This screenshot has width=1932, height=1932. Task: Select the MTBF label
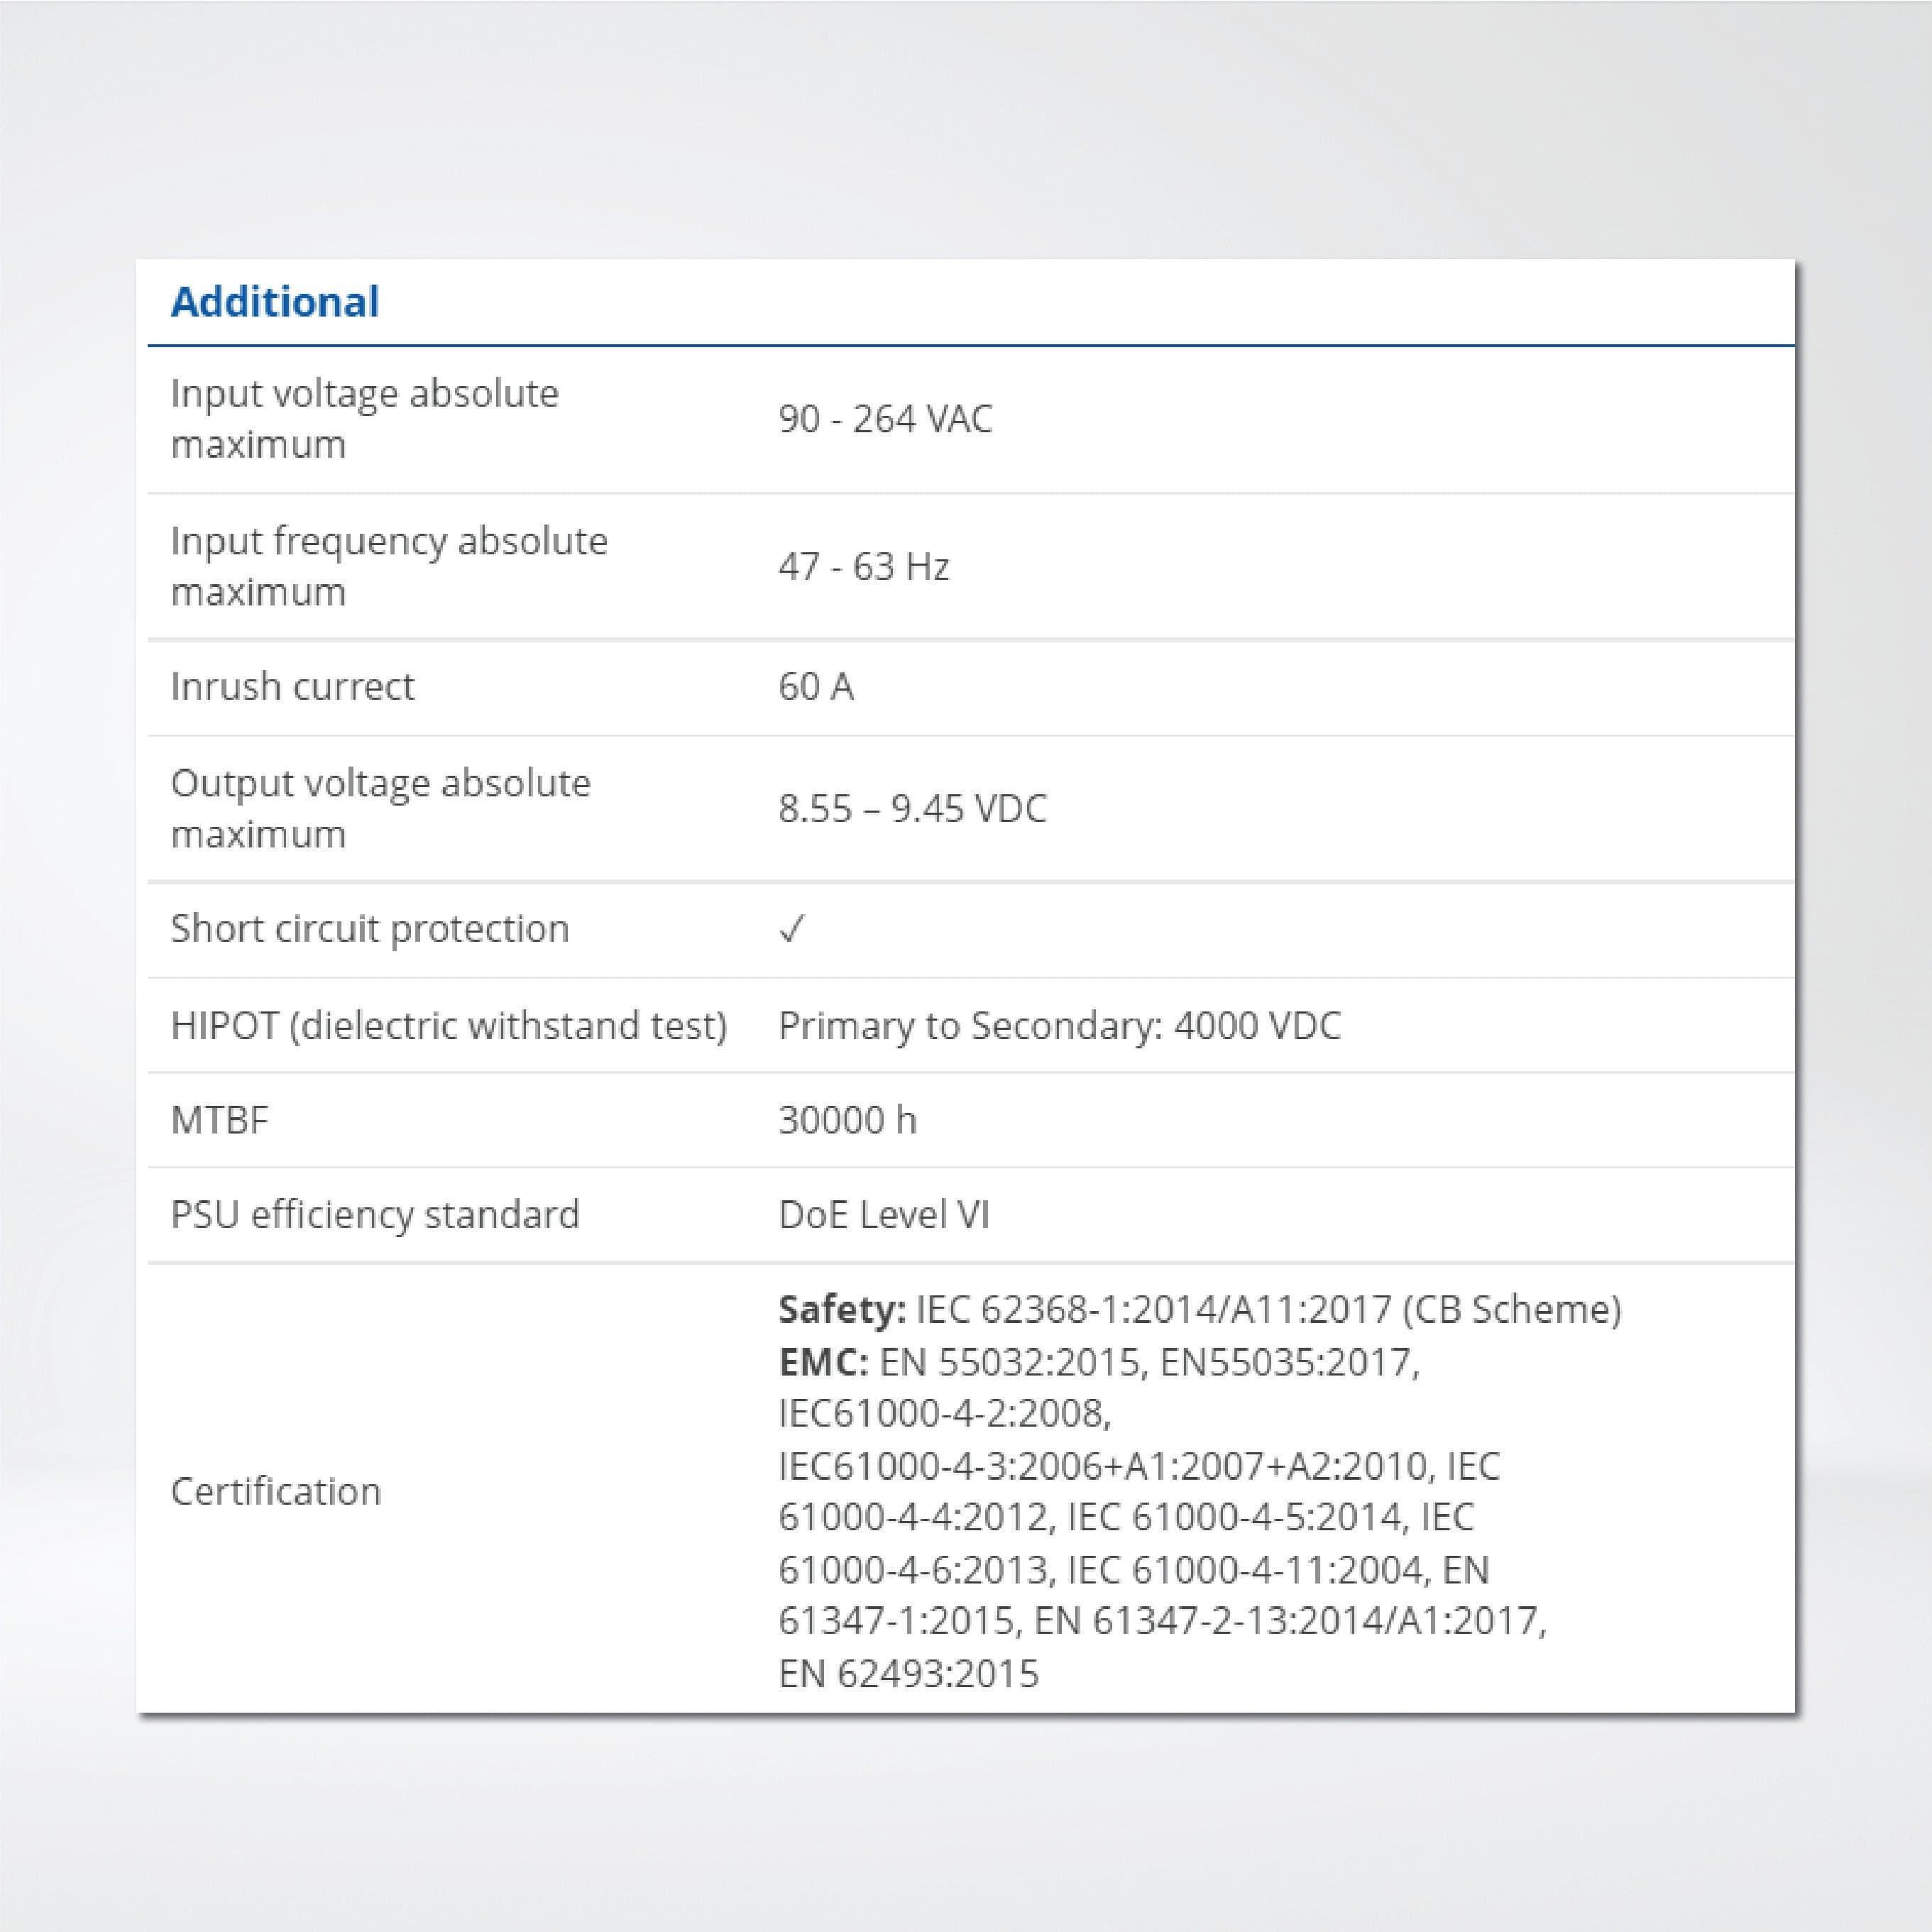point(220,1120)
